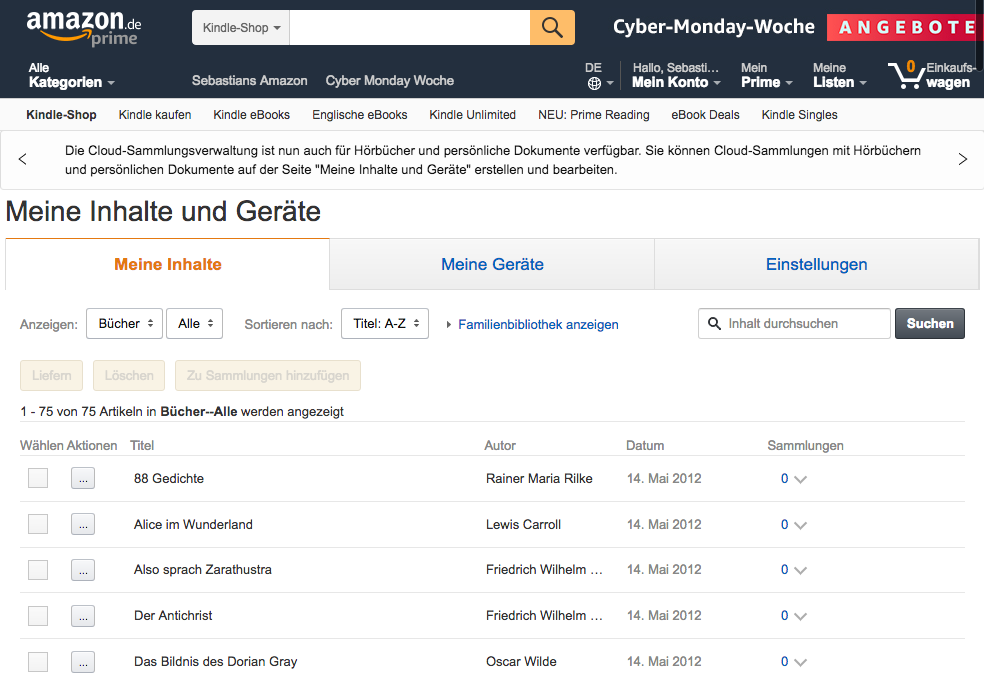Click the globe language icon
Viewport: 984px width, 680px height.
pos(594,83)
